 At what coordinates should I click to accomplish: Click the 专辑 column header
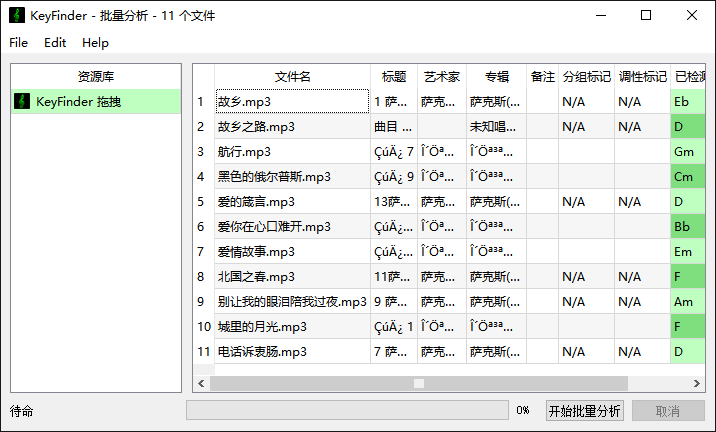pyautogui.click(x=497, y=77)
